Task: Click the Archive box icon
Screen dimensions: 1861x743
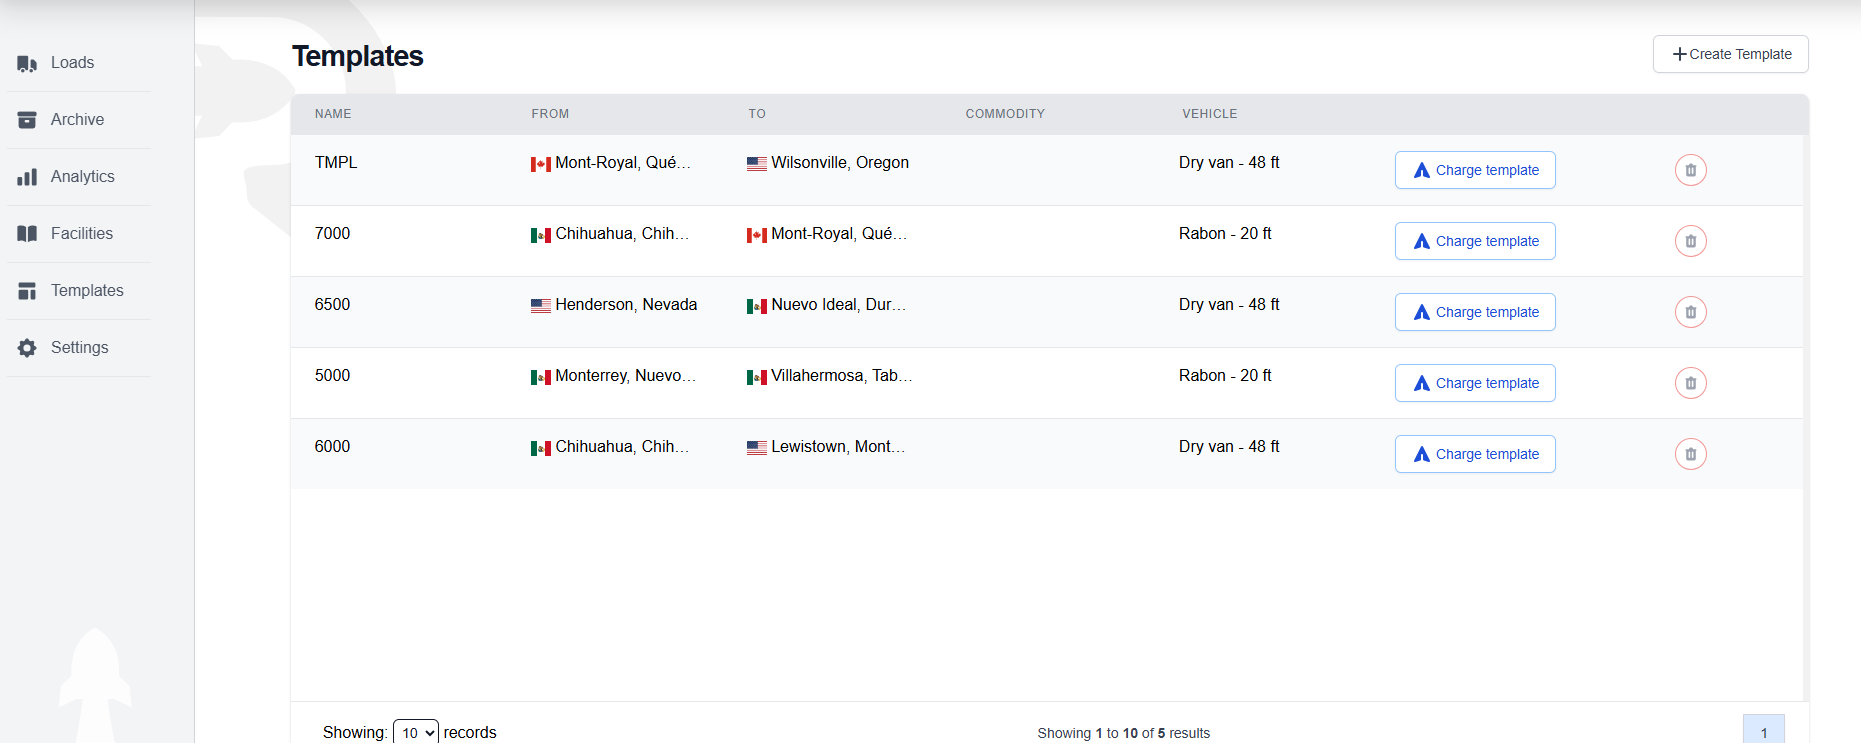Action: [x=27, y=120]
